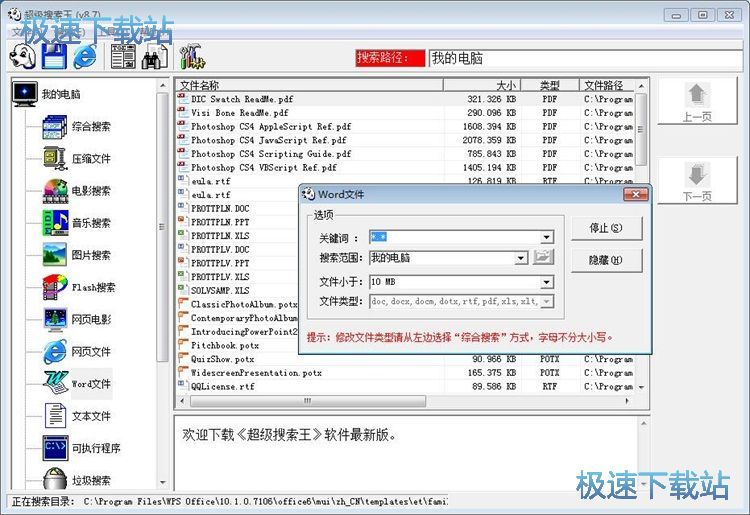This screenshot has height=515, width=750.
Task: Click the 停止(S) button
Action: [606, 228]
